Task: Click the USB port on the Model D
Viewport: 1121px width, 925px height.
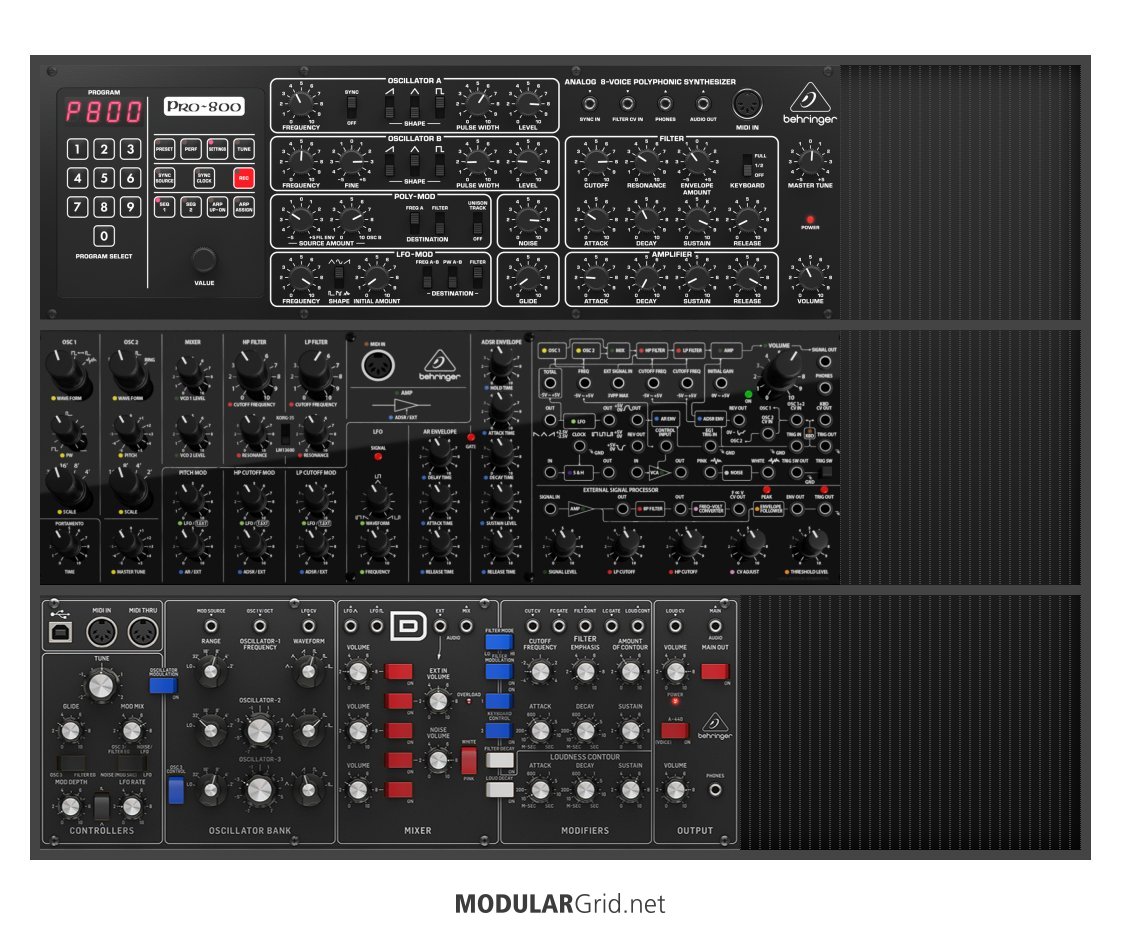Action: tap(60, 632)
